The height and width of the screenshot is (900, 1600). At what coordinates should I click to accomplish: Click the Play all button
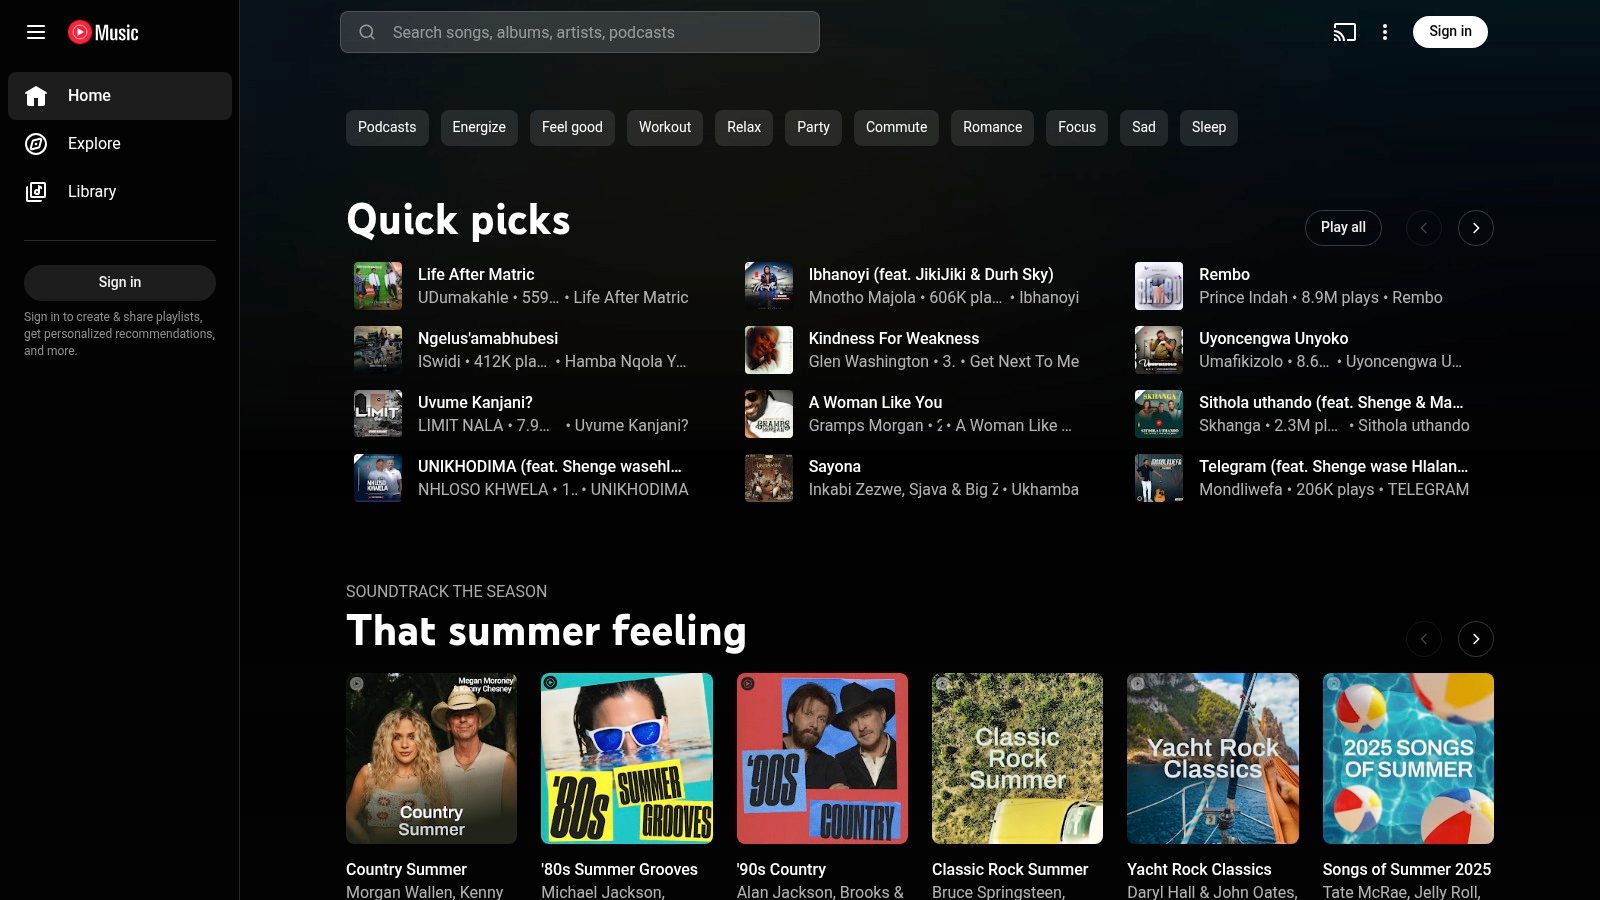click(x=1343, y=228)
